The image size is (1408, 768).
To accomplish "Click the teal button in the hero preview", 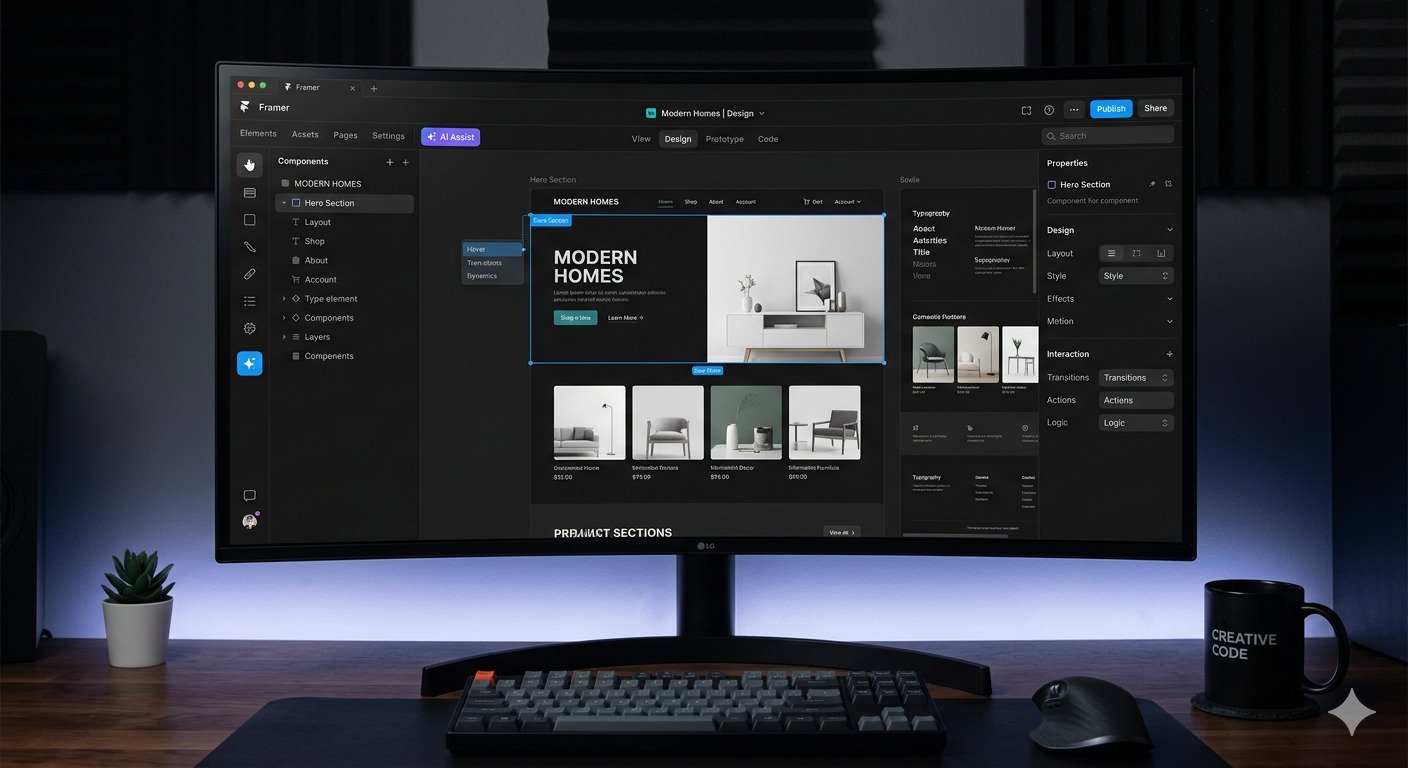I will (576, 318).
